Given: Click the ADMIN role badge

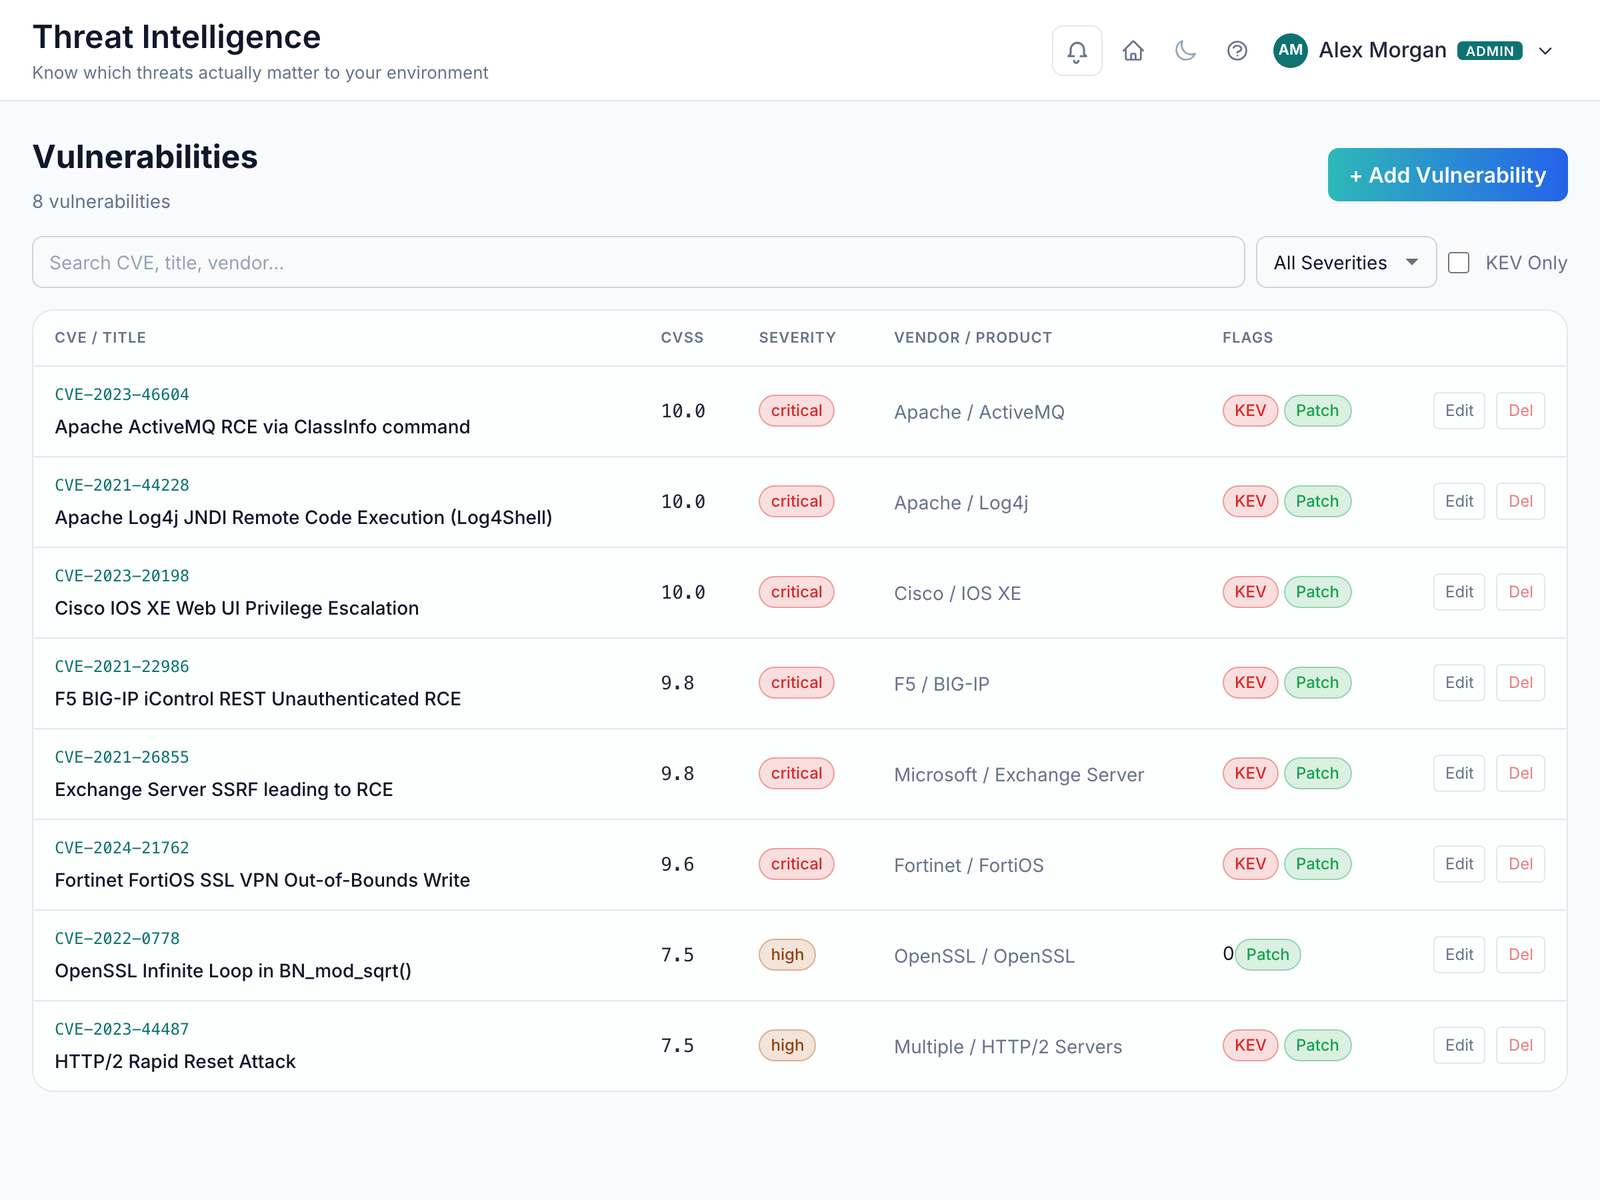Looking at the screenshot, I should coord(1489,51).
